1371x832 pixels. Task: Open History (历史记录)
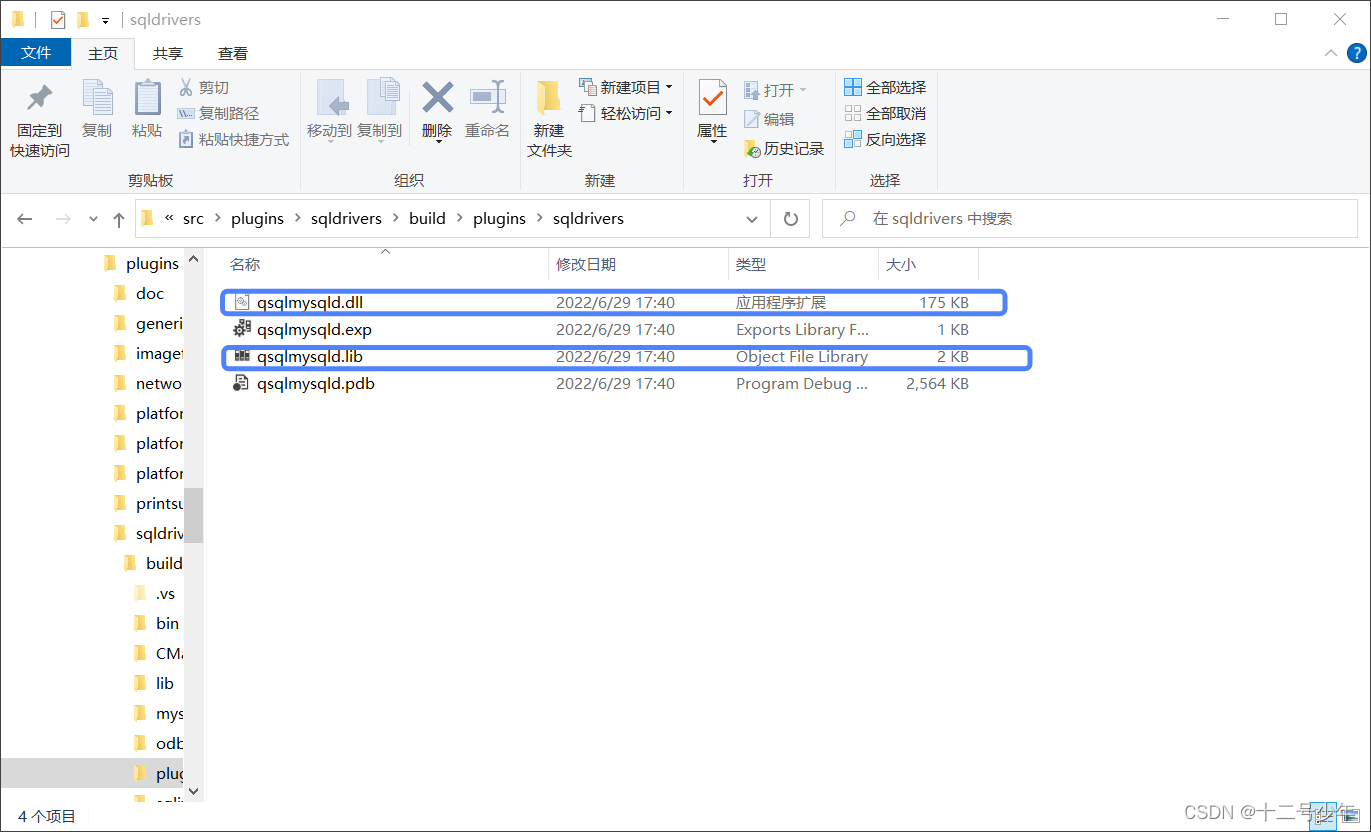784,148
